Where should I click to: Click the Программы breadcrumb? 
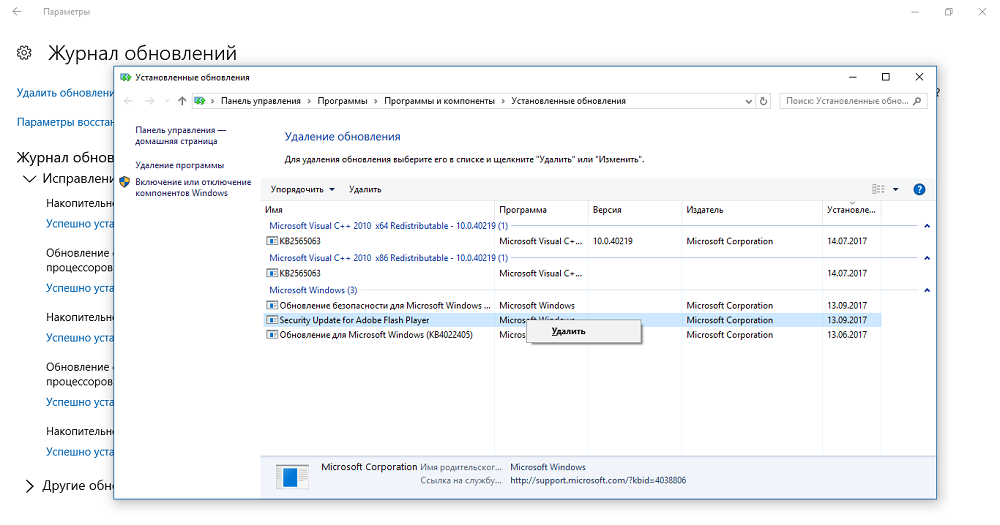(x=342, y=101)
